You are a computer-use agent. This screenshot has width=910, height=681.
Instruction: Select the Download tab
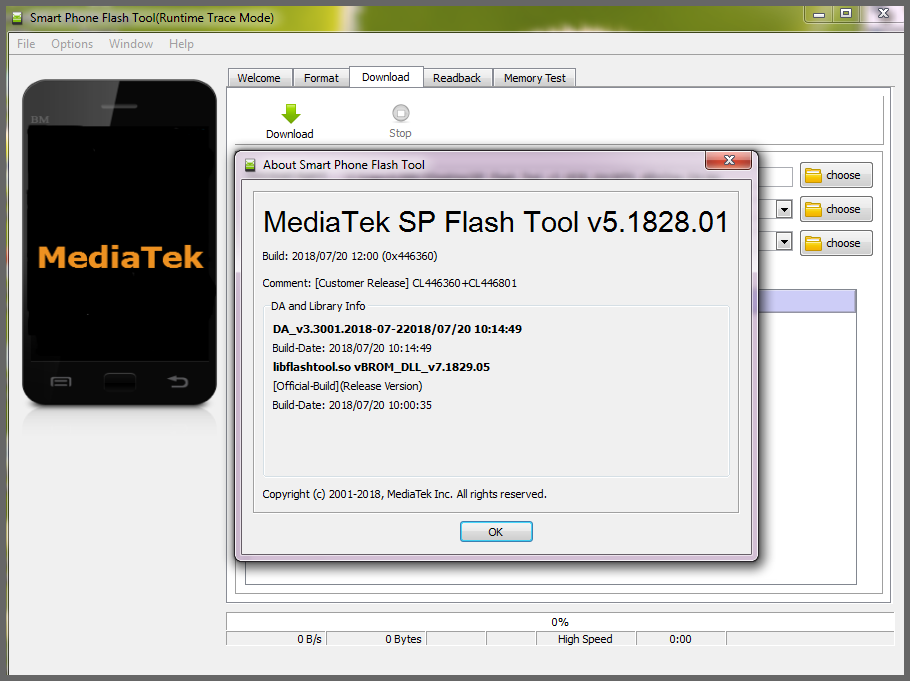coord(386,77)
